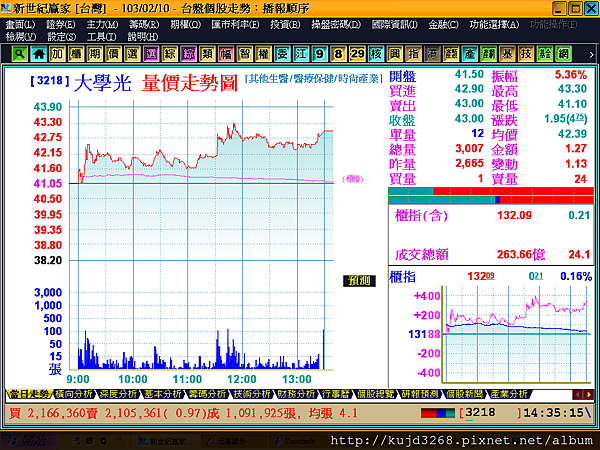Select the yellow 8 toolbar button

tap(338, 54)
